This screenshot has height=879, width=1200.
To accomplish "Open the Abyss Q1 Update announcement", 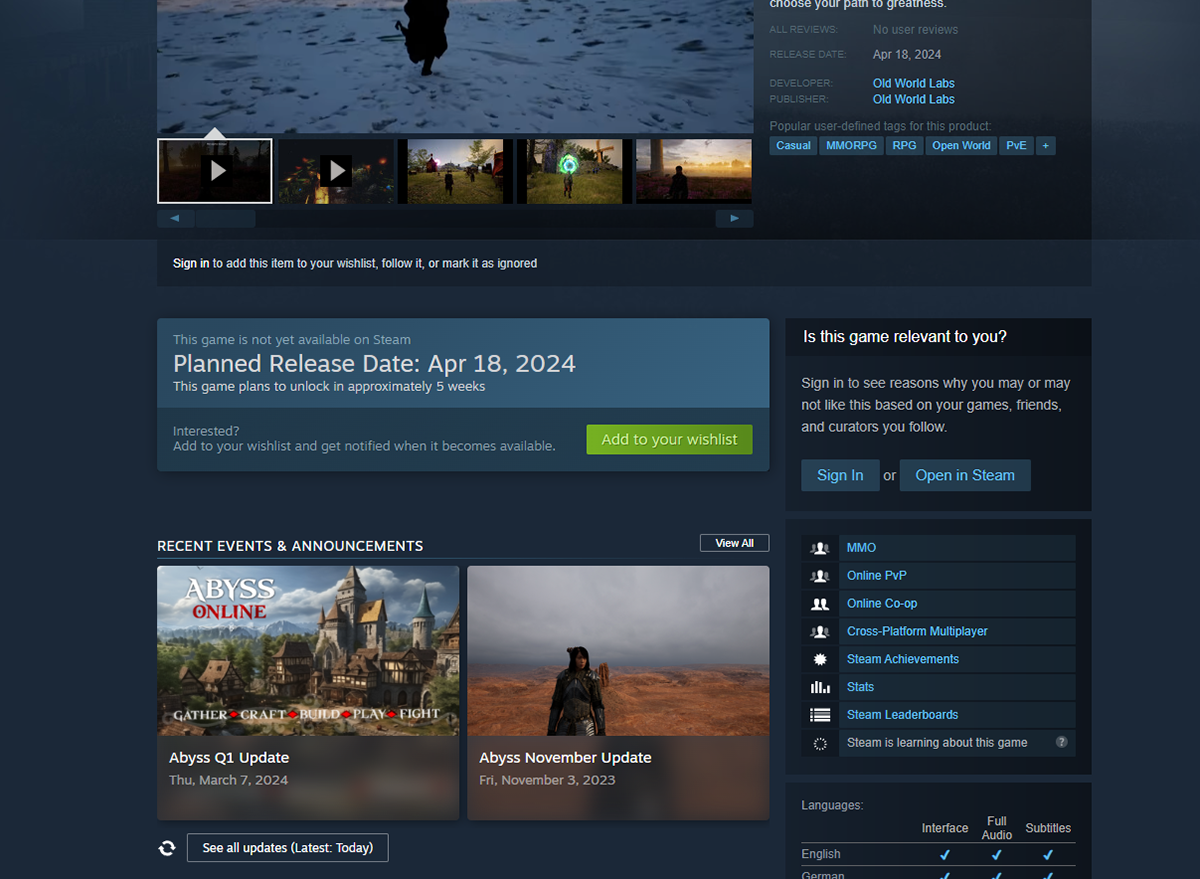I will 308,693.
